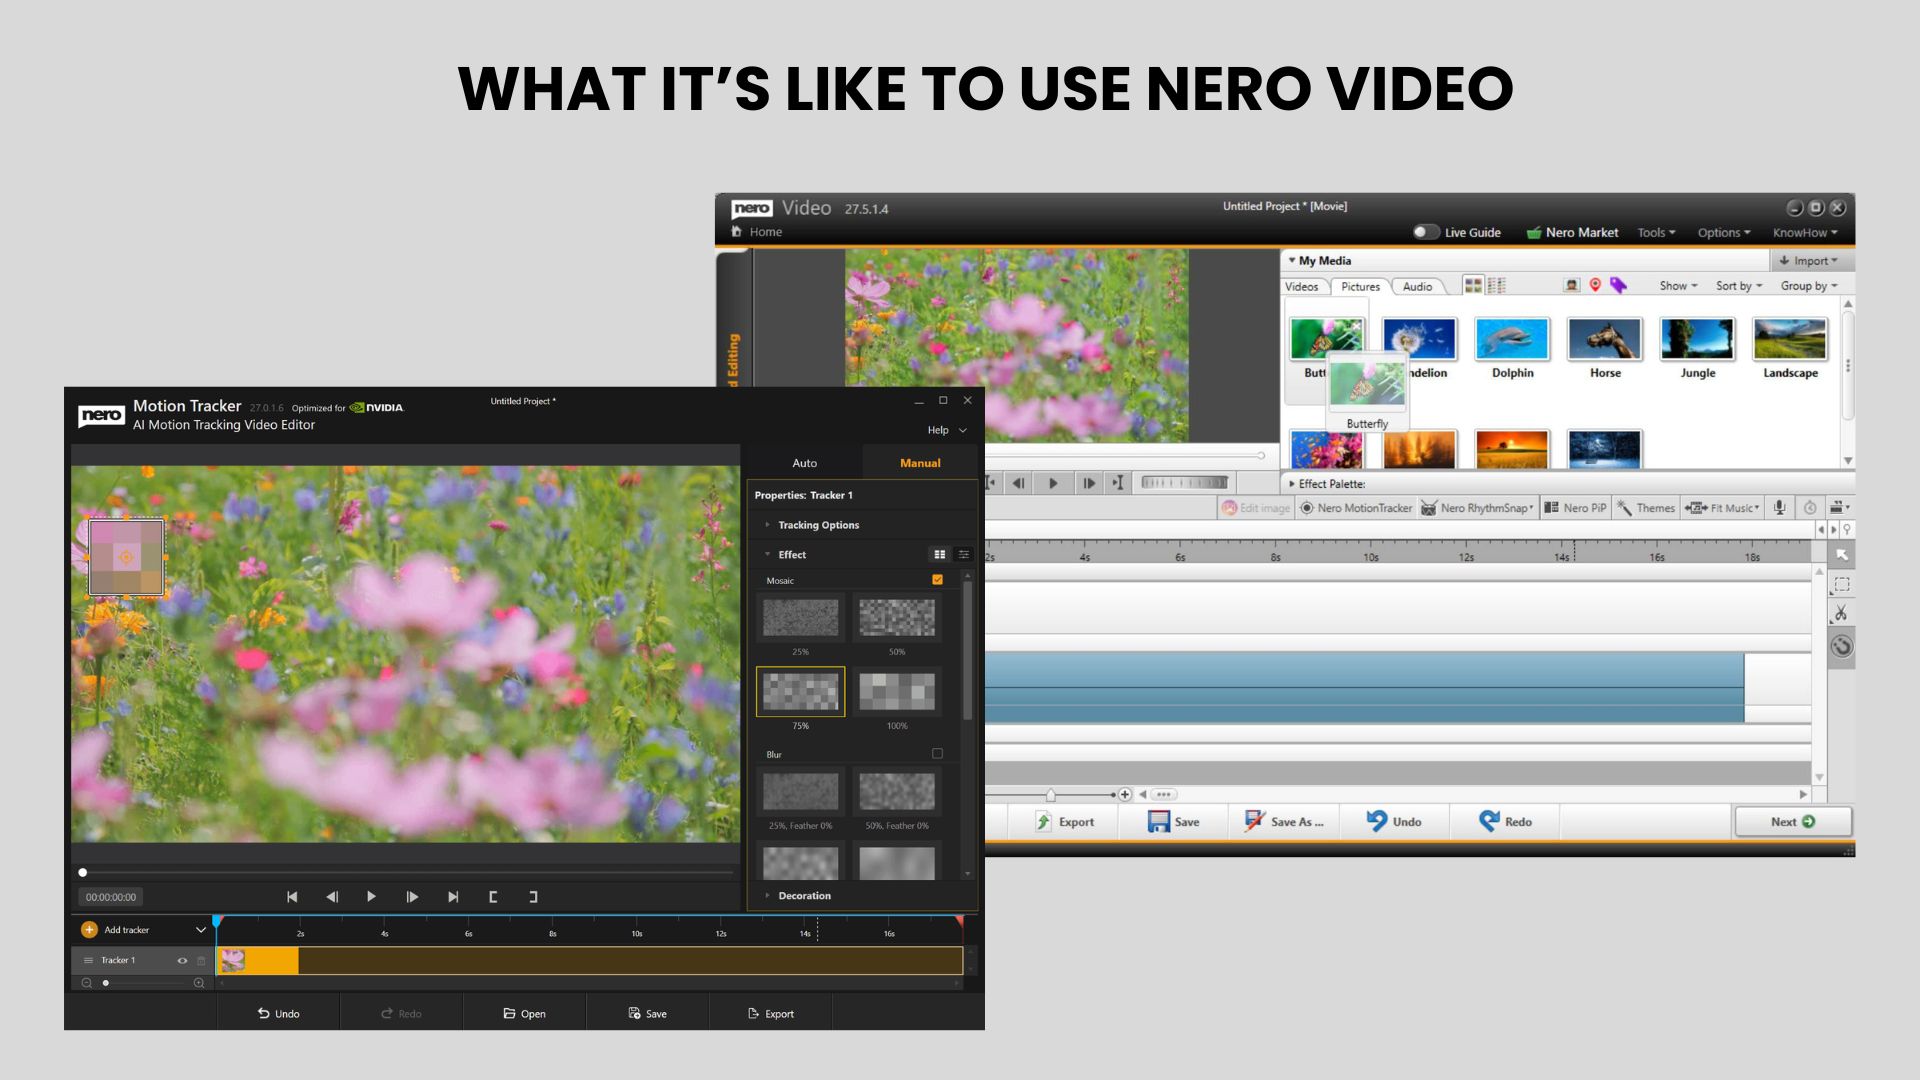Screen dimensions: 1920x1080
Task: Click the Next button in Nero Video
Action: 1793,822
